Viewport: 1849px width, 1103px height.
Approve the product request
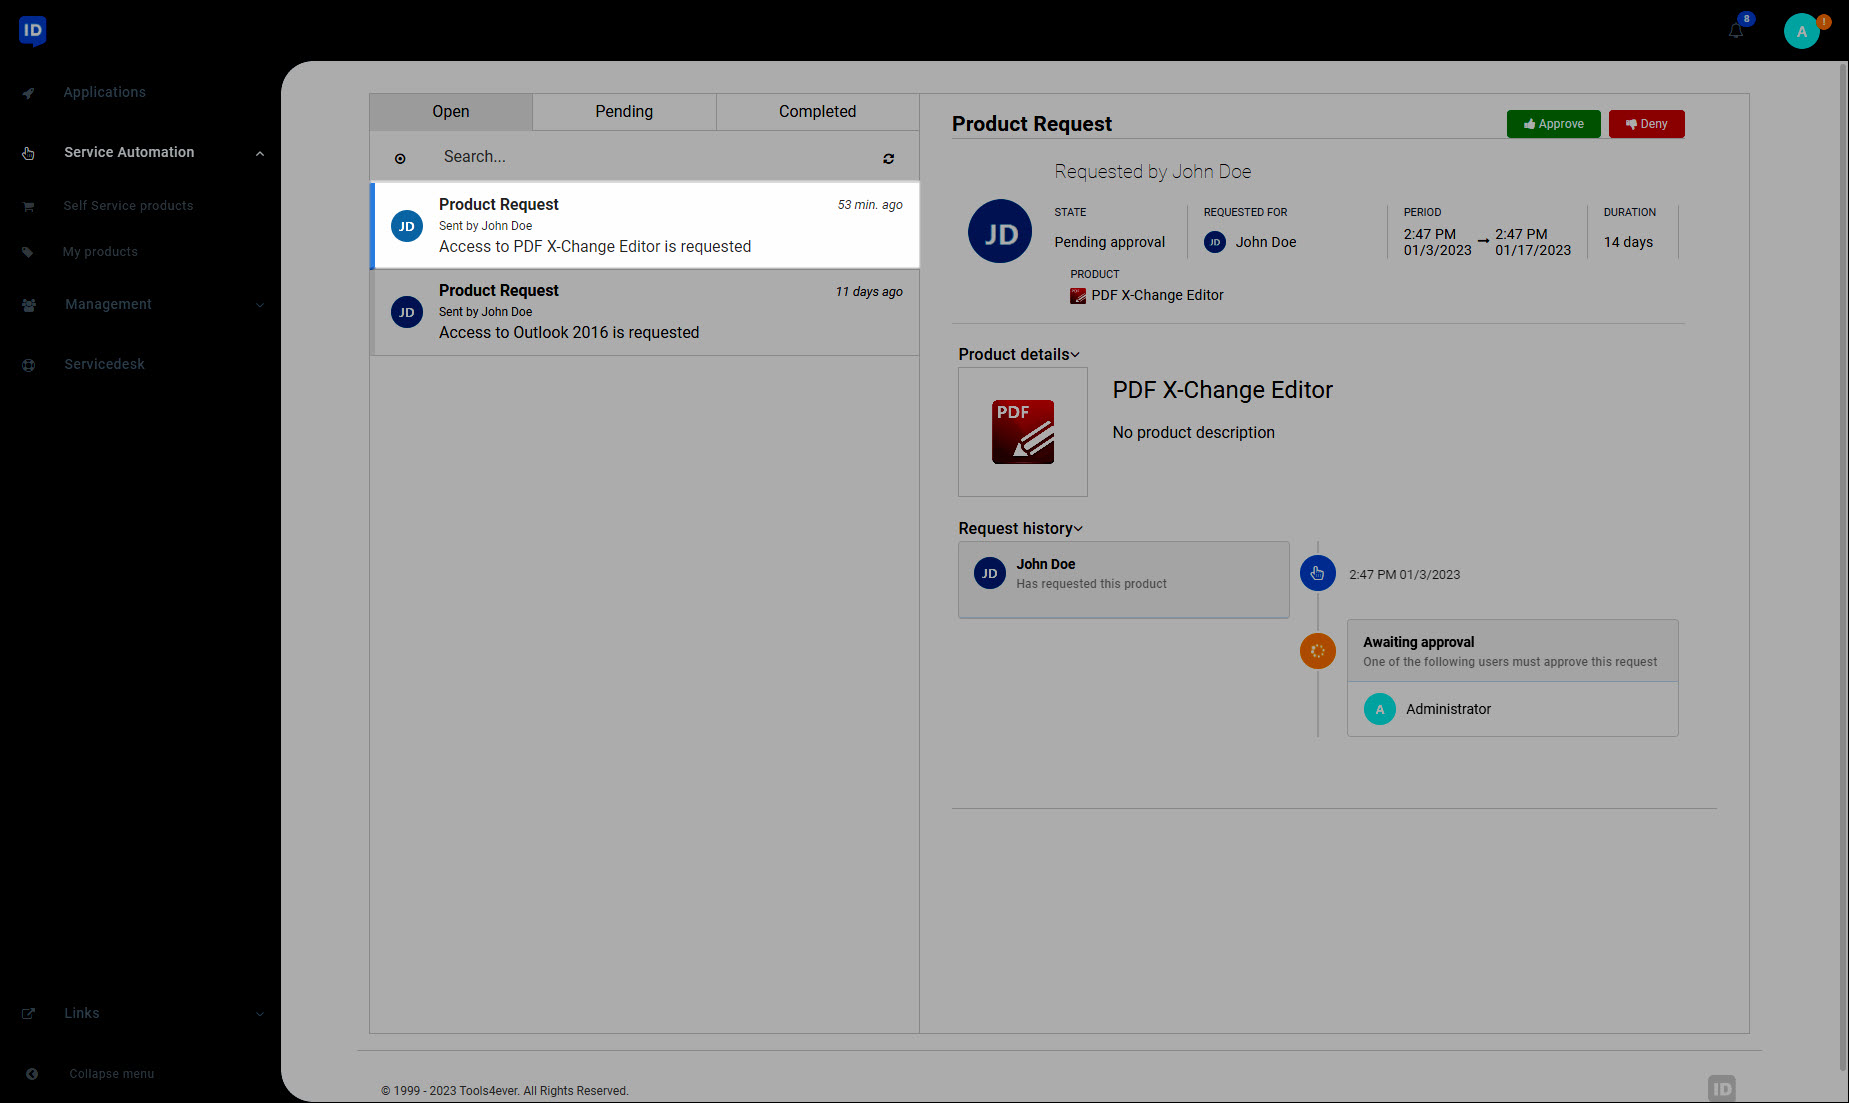coord(1554,124)
